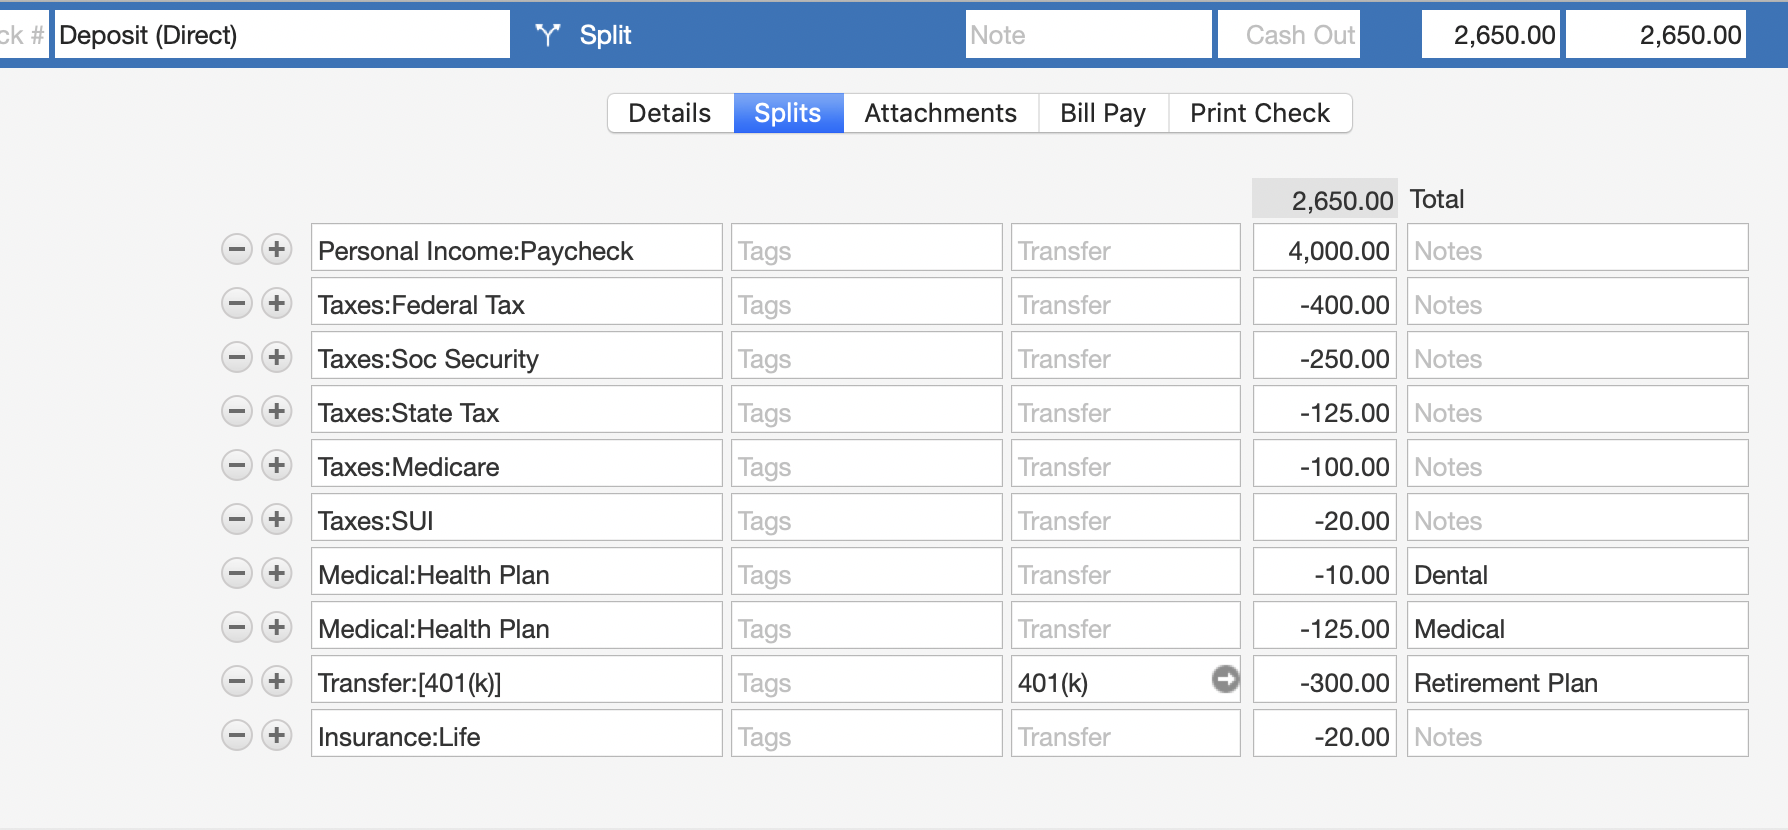Screen dimensions: 1788x830
Task: Edit the Deposit (Direct) payee field
Action: pyautogui.click(x=282, y=34)
